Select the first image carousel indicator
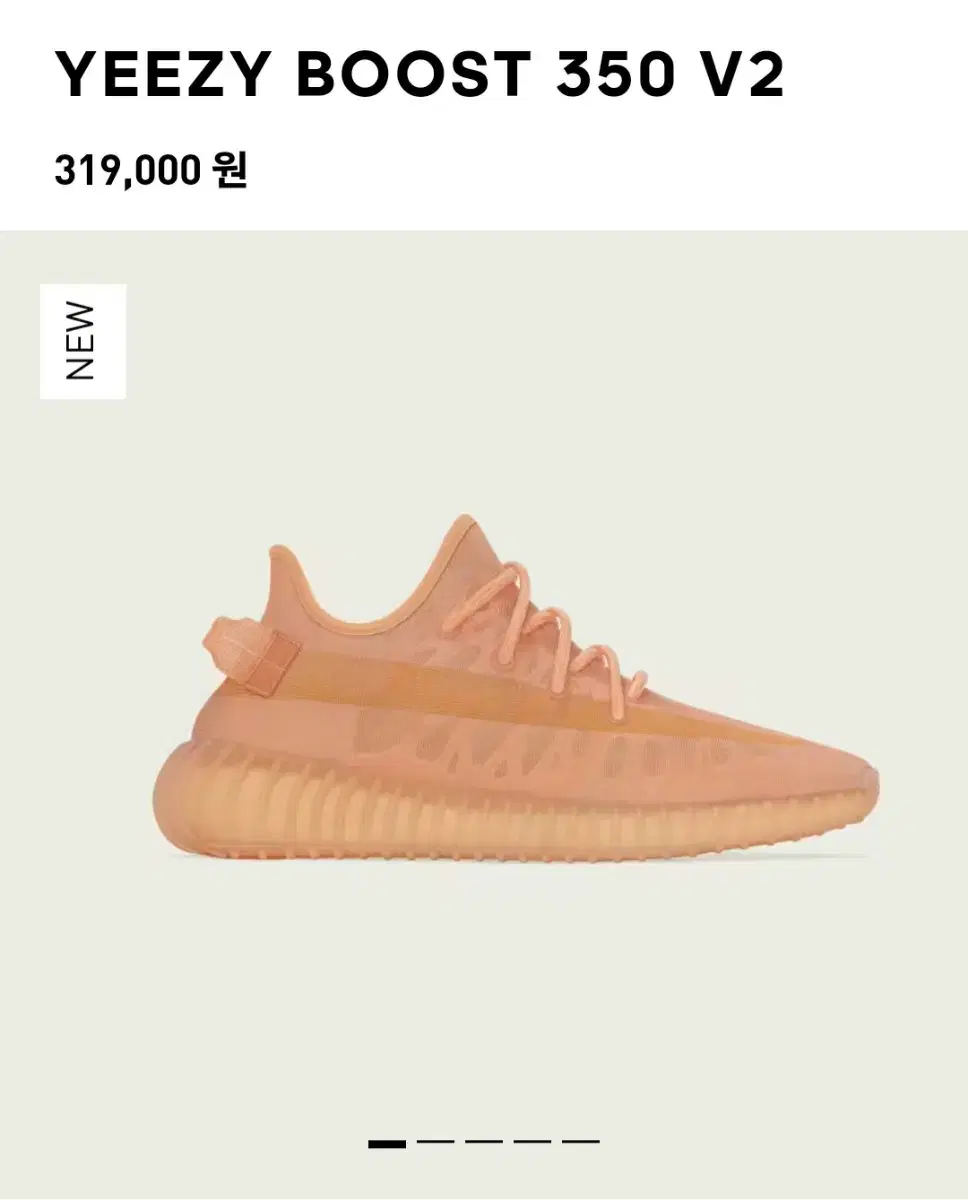This screenshot has height=1200, width=968. point(387,1142)
